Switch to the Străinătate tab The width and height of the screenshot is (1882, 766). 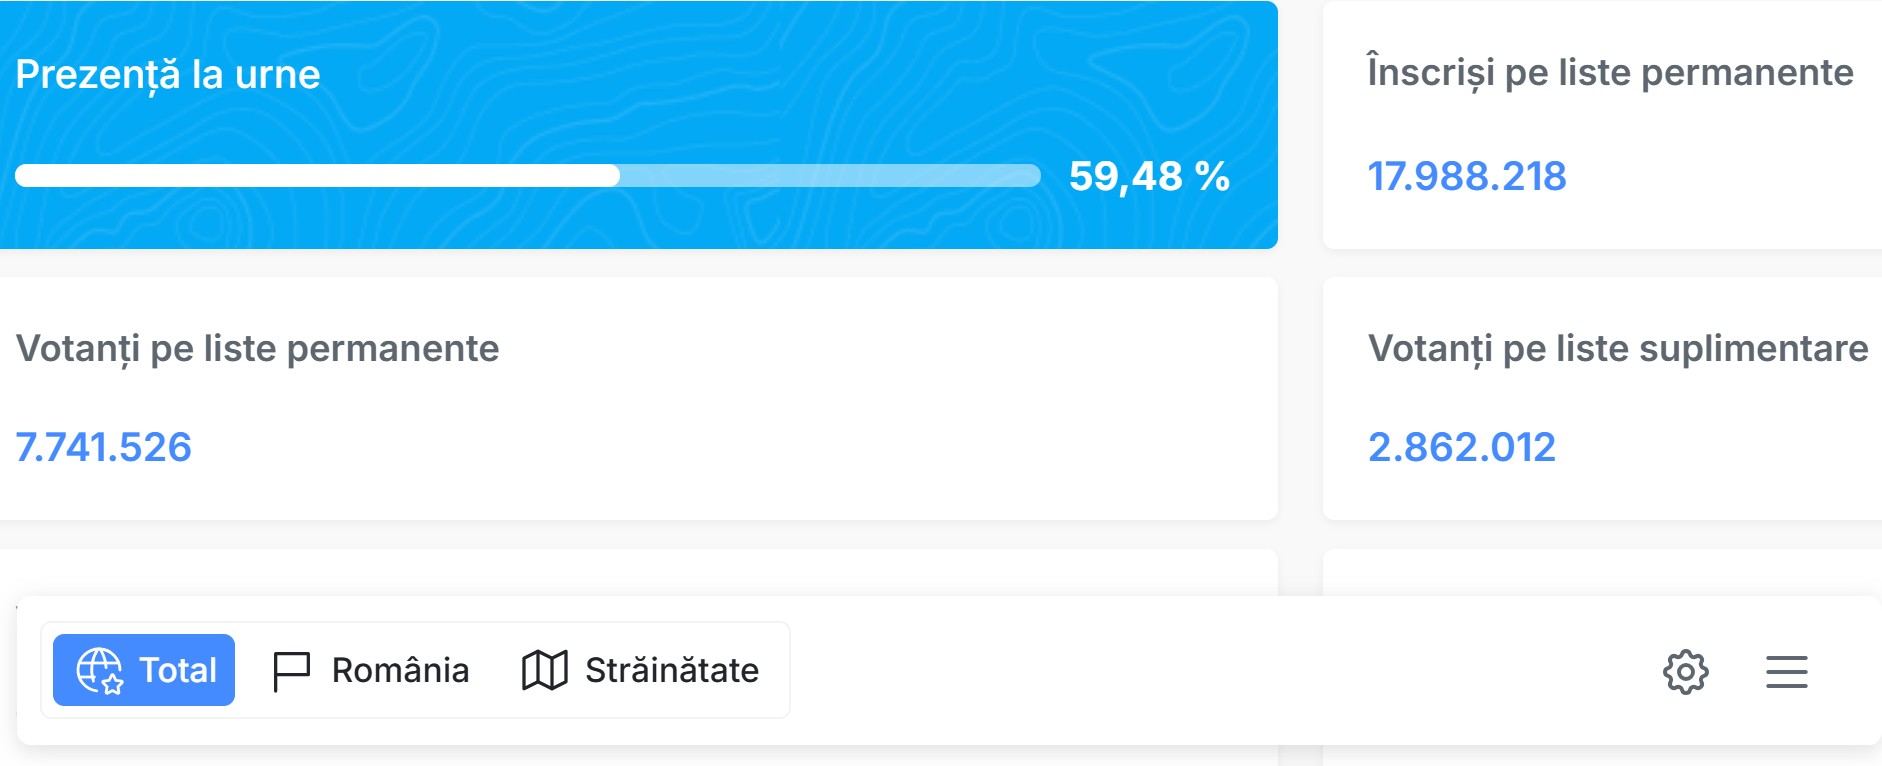click(x=640, y=670)
